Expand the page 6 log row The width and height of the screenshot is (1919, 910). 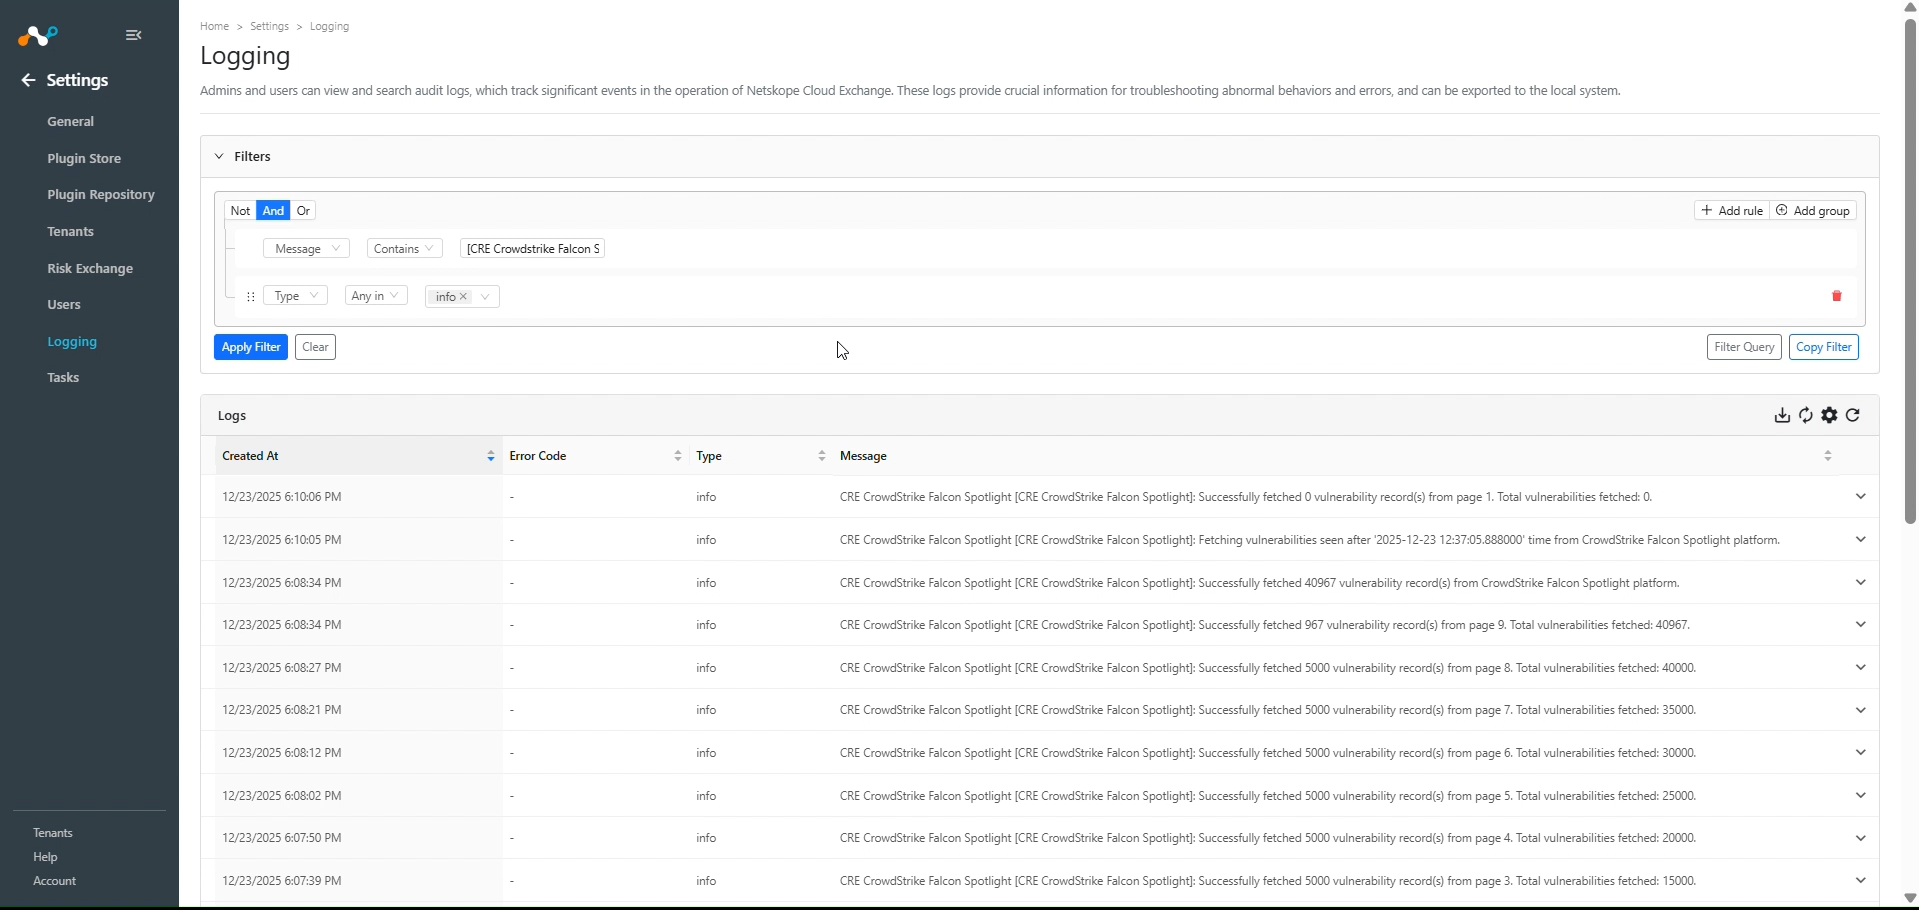(x=1861, y=753)
